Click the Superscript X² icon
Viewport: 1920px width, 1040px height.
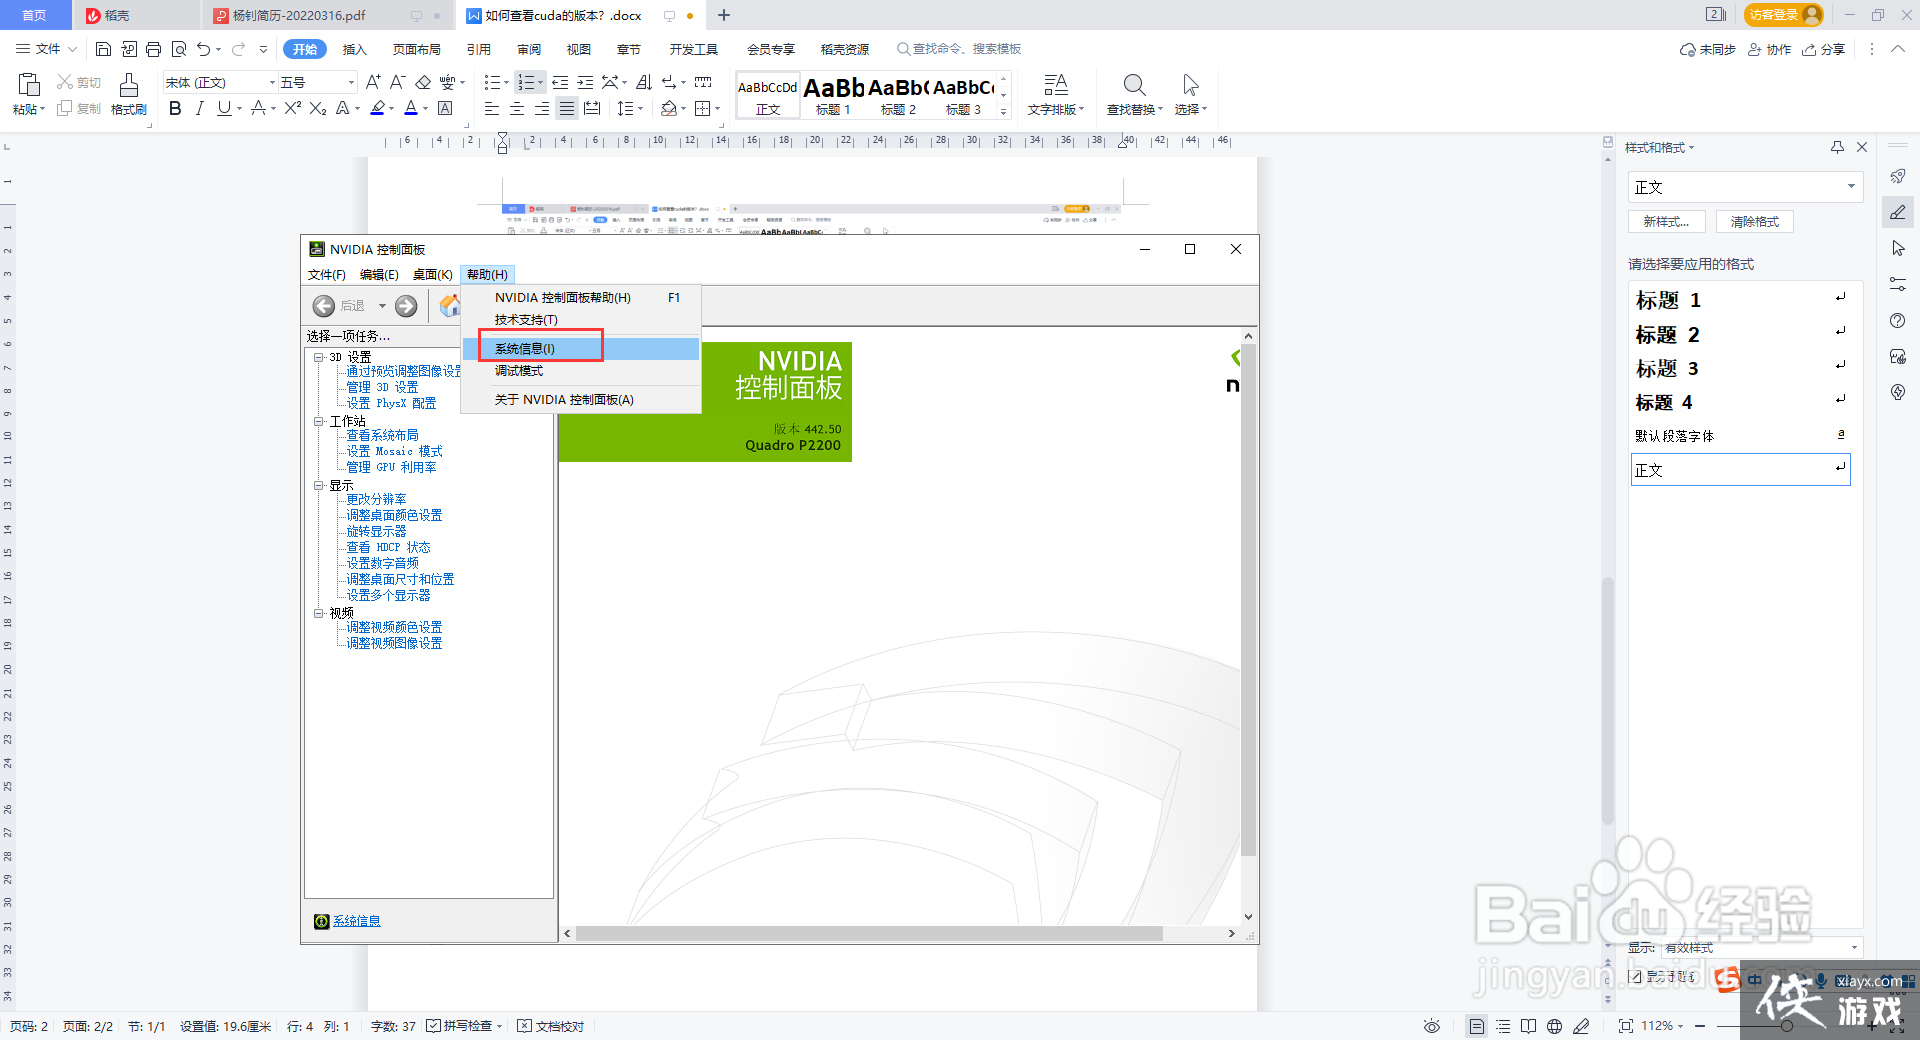(x=292, y=108)
